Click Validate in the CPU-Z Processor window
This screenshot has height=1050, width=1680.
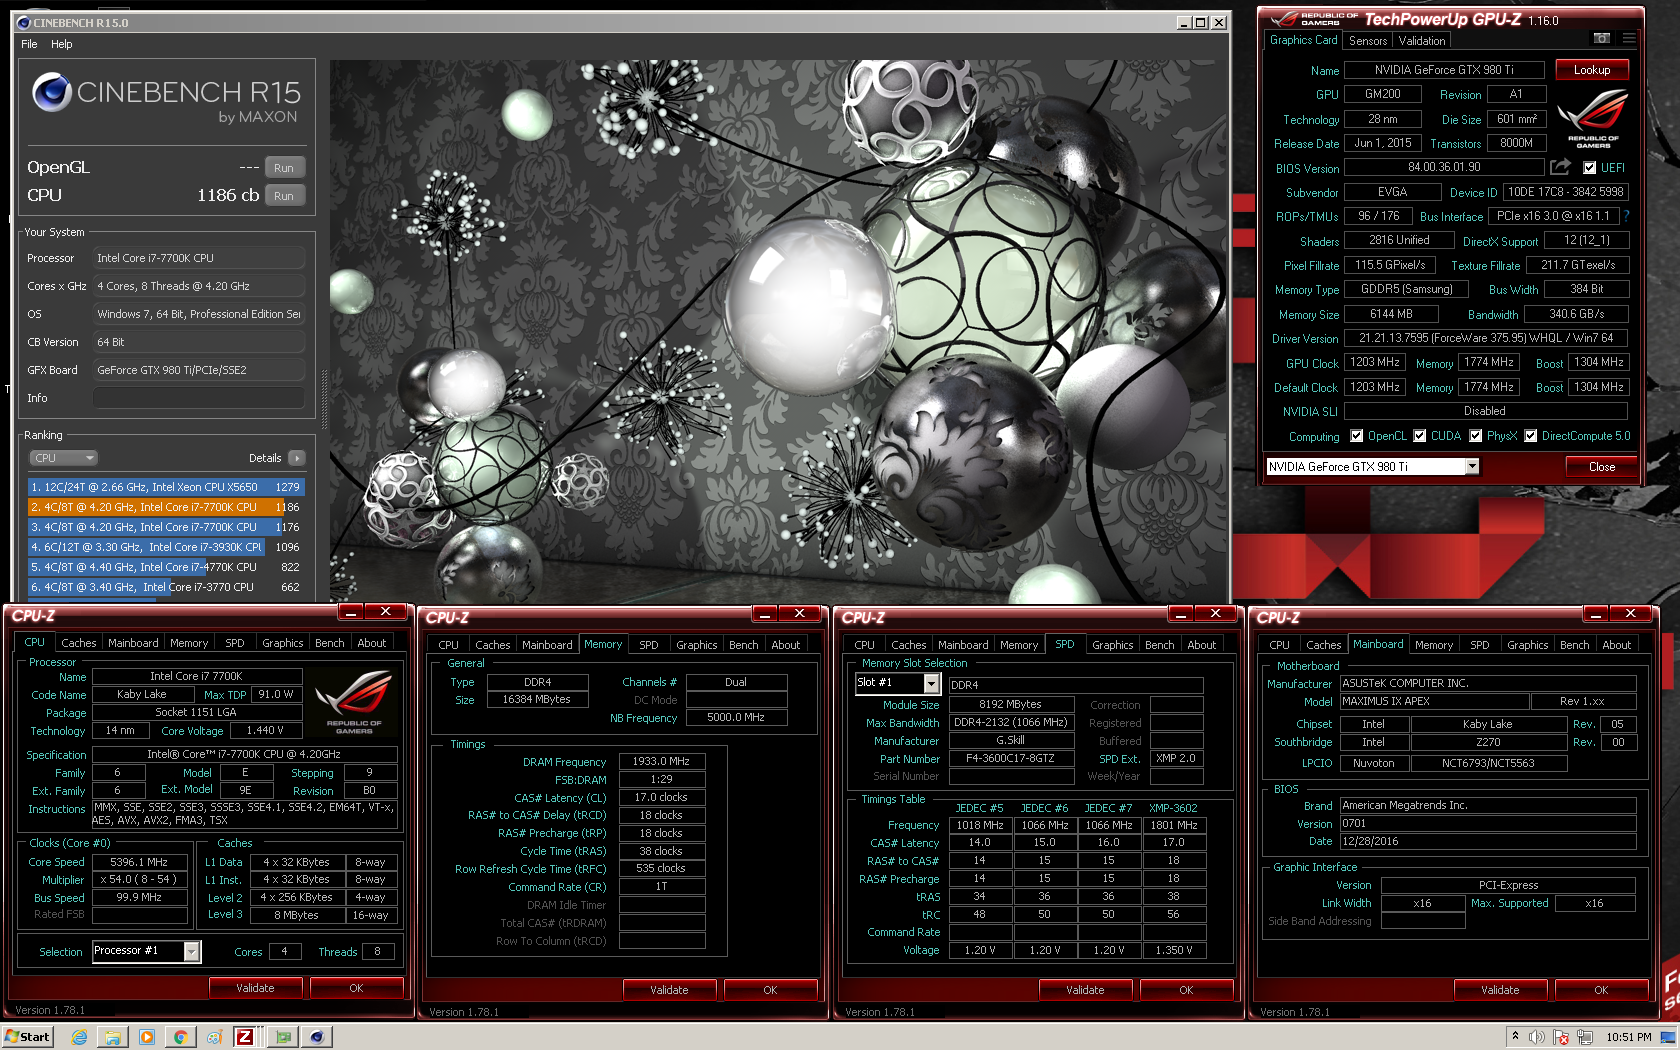click(x=255, y=988)
